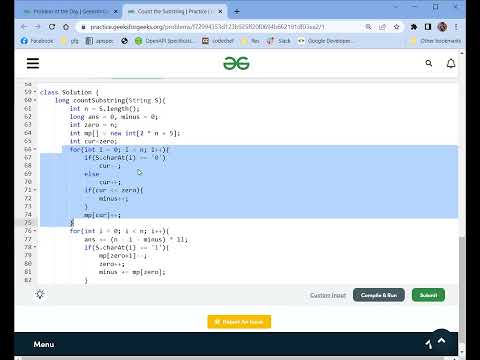The height and width of the screenshot is (360, 480).
Task: Click the 'int zero = n;' line
Action: point(93,125)
